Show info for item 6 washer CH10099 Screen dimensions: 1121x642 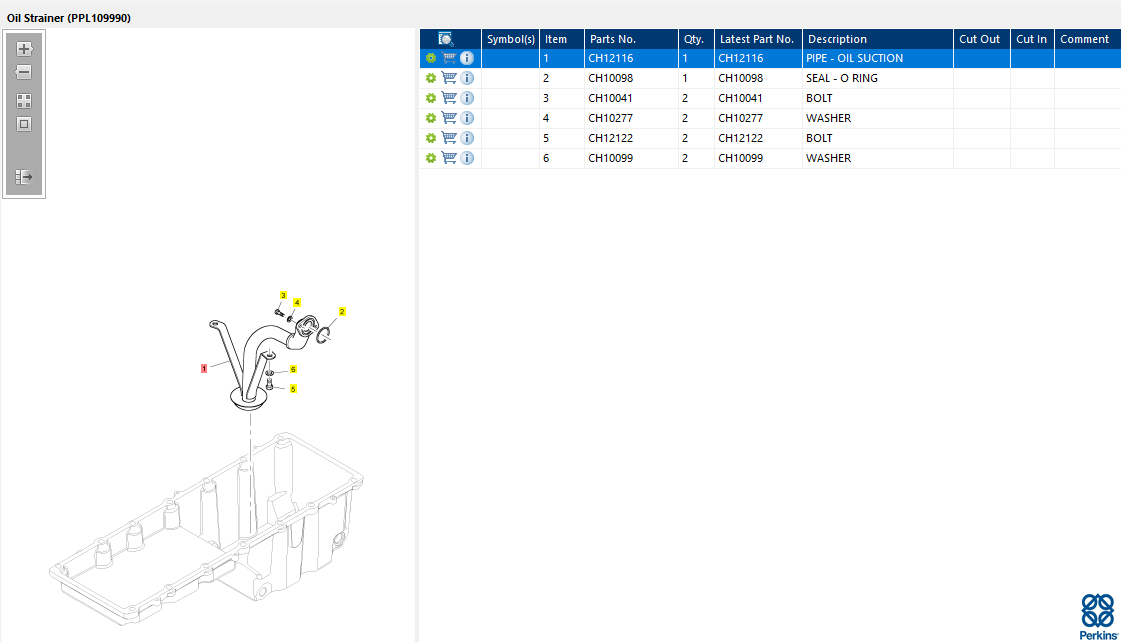click(467, 158)
